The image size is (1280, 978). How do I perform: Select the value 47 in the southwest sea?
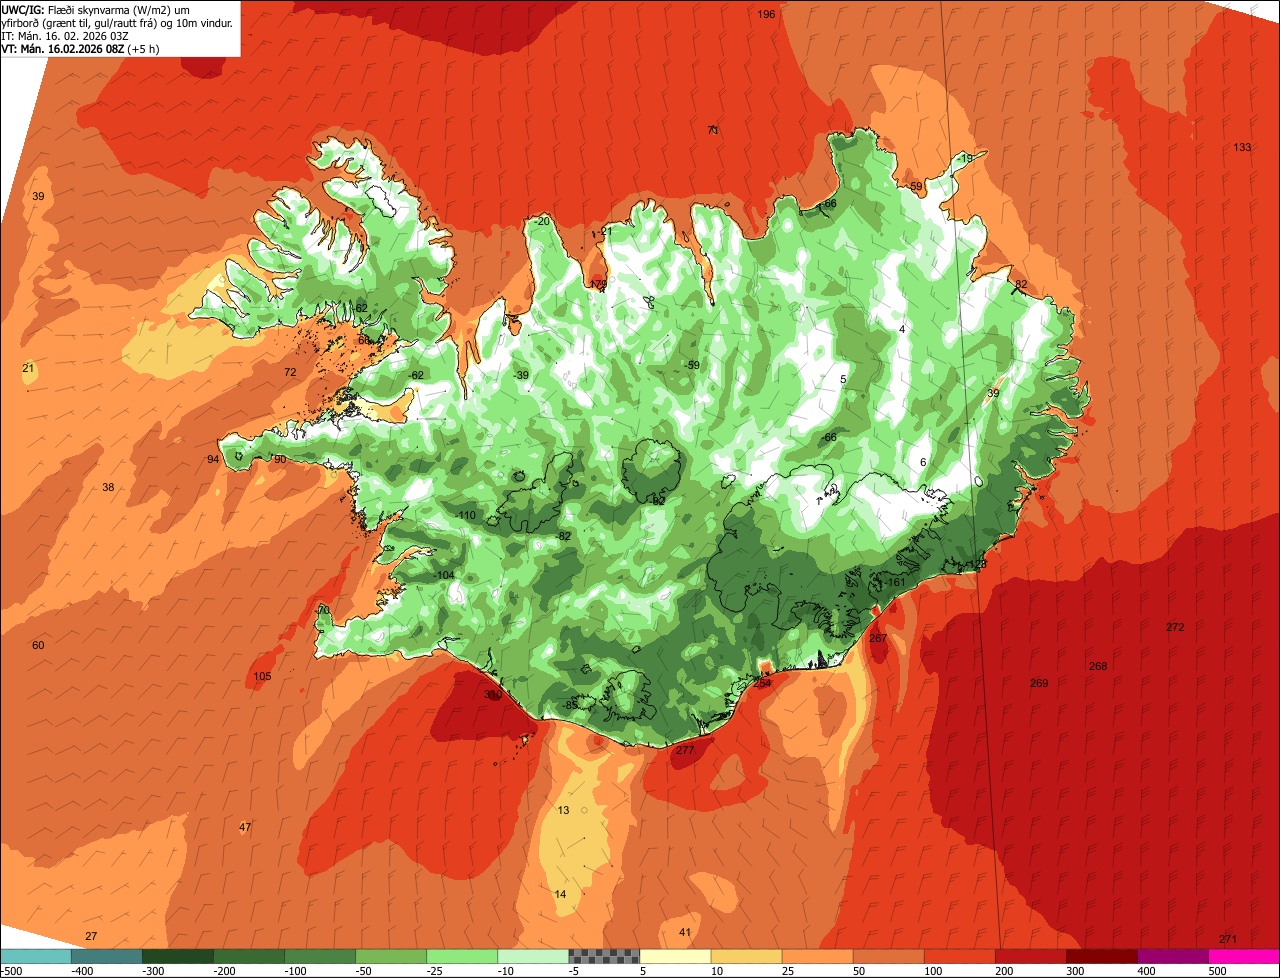(x=245, y=827)
